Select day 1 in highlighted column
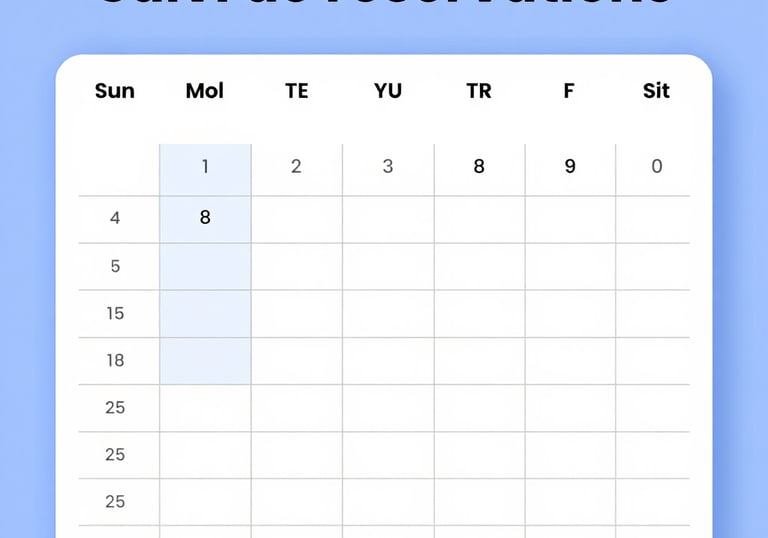Screen dimensions: 768x538 (x=205, y=166)
